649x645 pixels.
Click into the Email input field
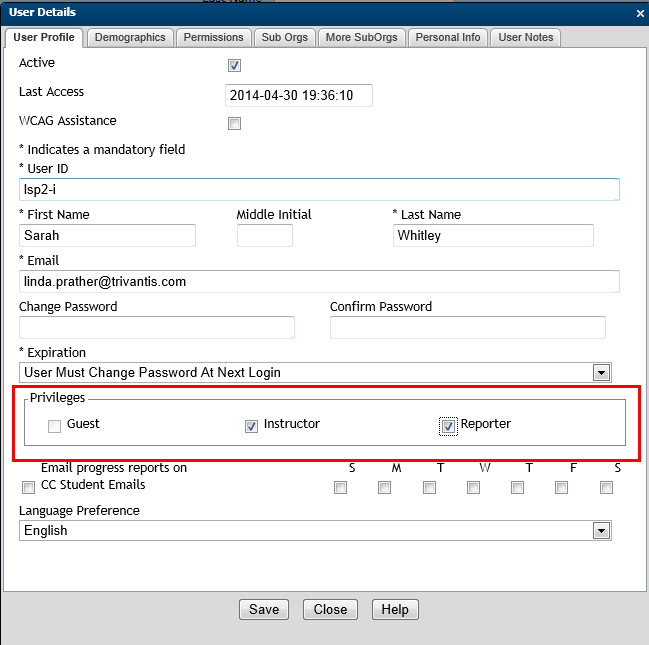pyautogui.click(x=319, y=282)
